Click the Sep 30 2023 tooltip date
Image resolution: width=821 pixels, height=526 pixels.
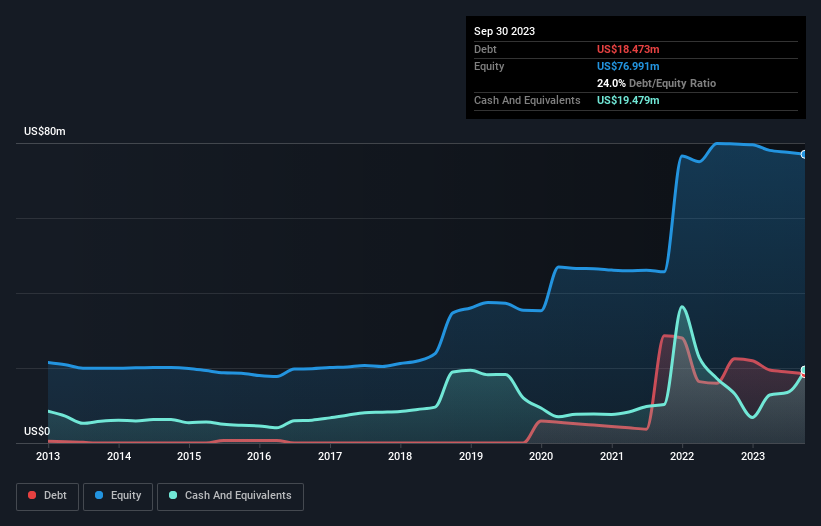(x=504, y=31)
